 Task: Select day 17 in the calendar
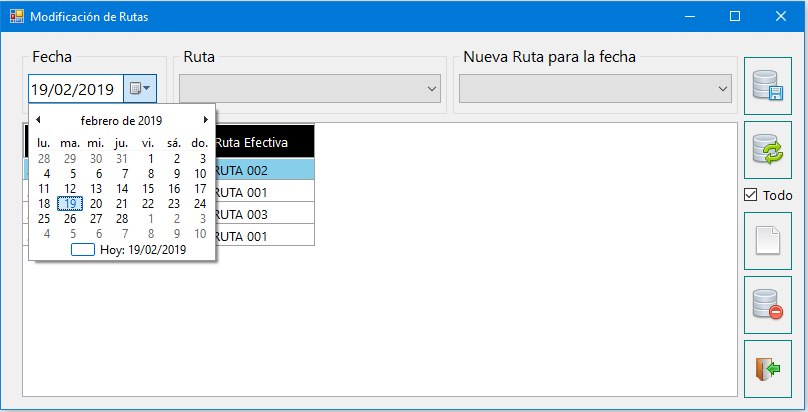200,189
